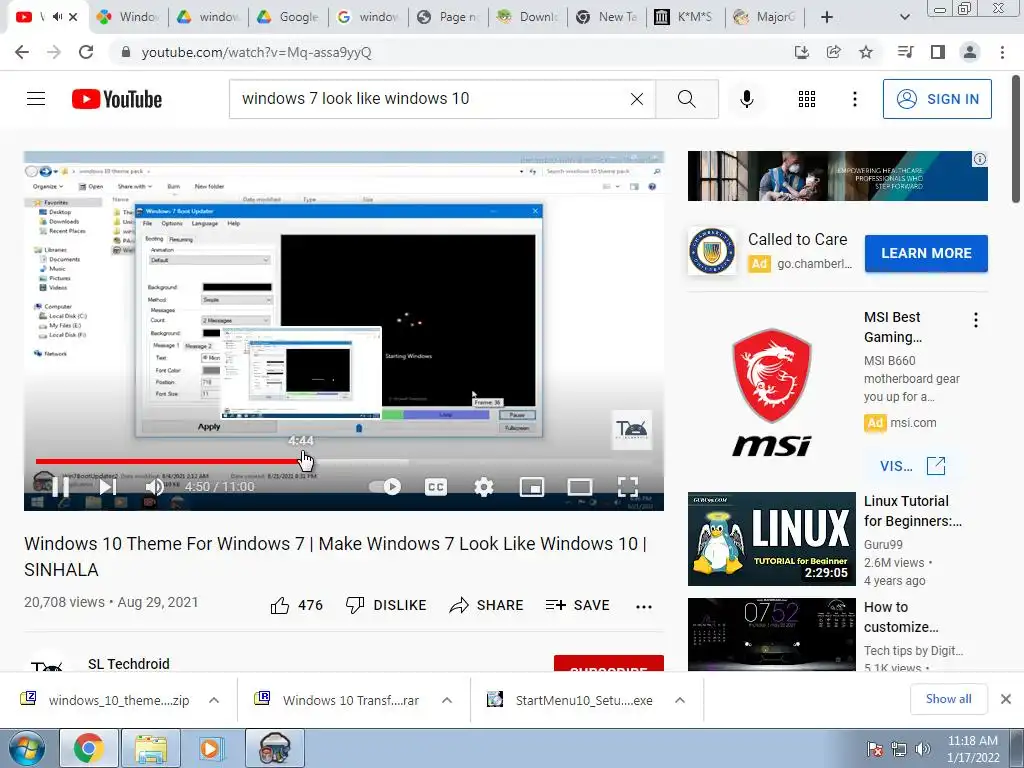The height and width of the screenshot is (768, 1024).
Task: Toggle closed captions with the CC button
Action: [436, 487]
